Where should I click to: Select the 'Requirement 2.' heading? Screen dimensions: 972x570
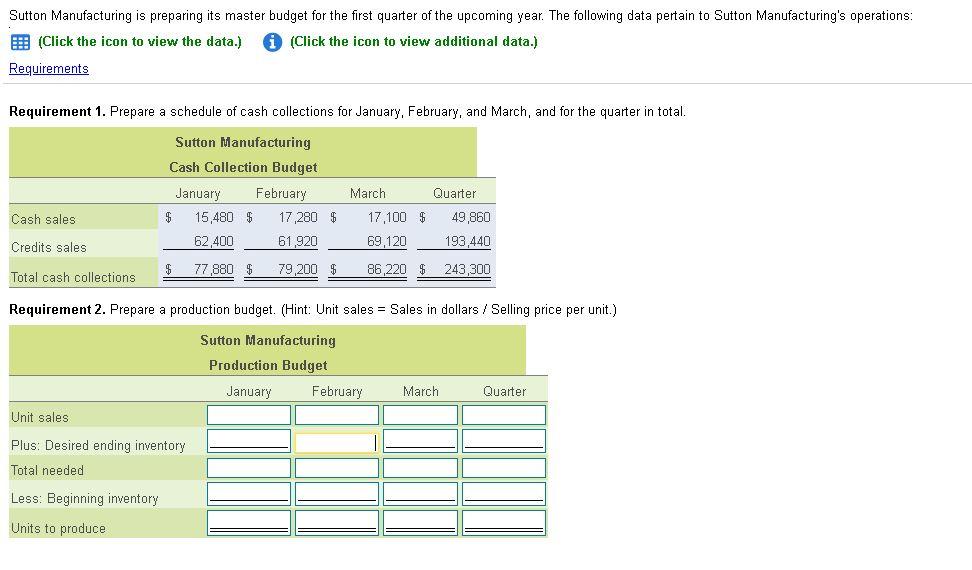(57, 310)
